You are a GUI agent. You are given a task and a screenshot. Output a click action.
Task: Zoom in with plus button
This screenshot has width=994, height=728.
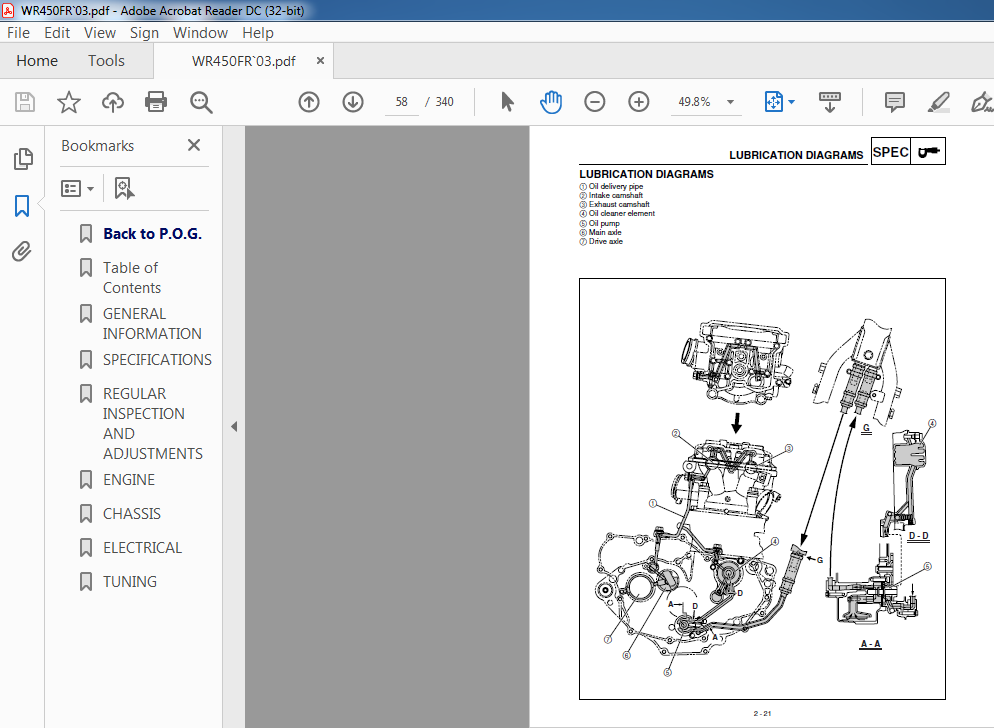pyautogui.click(x=638, y=102)
